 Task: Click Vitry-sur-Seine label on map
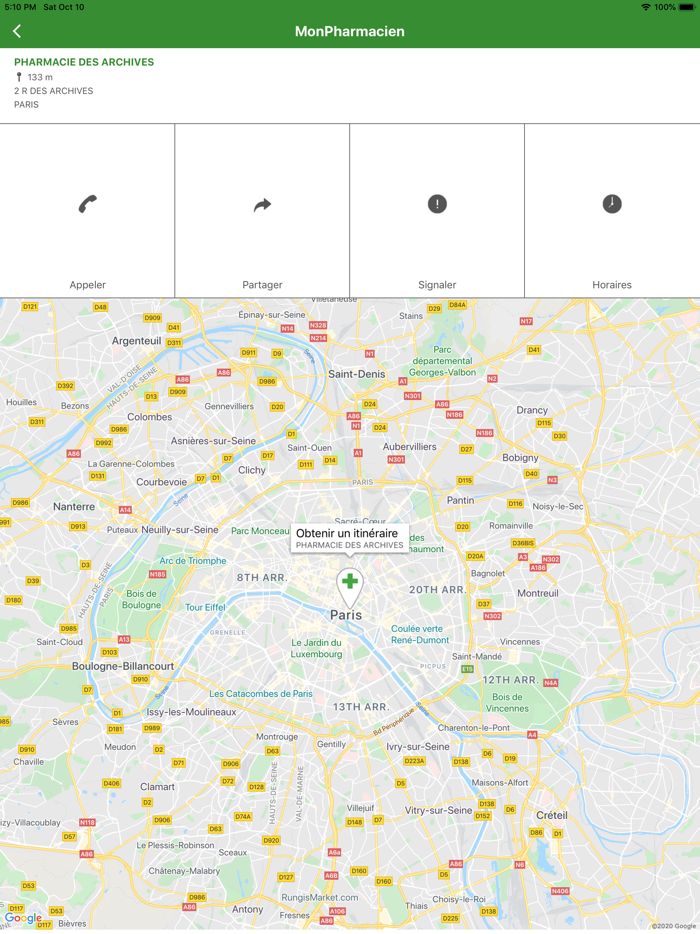point(438,810)
